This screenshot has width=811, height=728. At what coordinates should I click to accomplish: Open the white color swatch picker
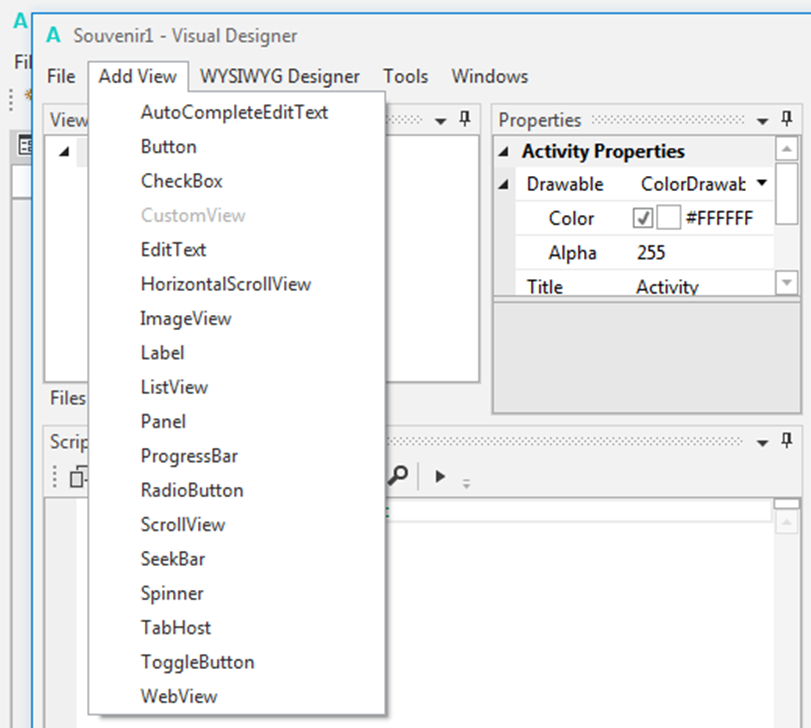coord(668,218)
